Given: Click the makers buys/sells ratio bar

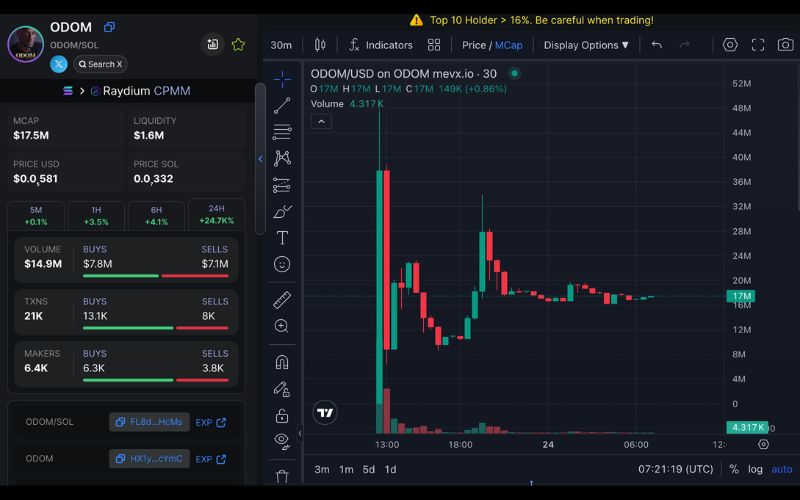Looking at the screenshot, I should click(156, 380).
